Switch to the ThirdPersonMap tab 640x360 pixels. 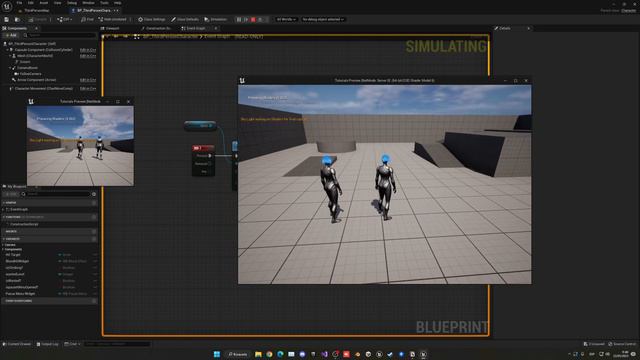point(36,11)
